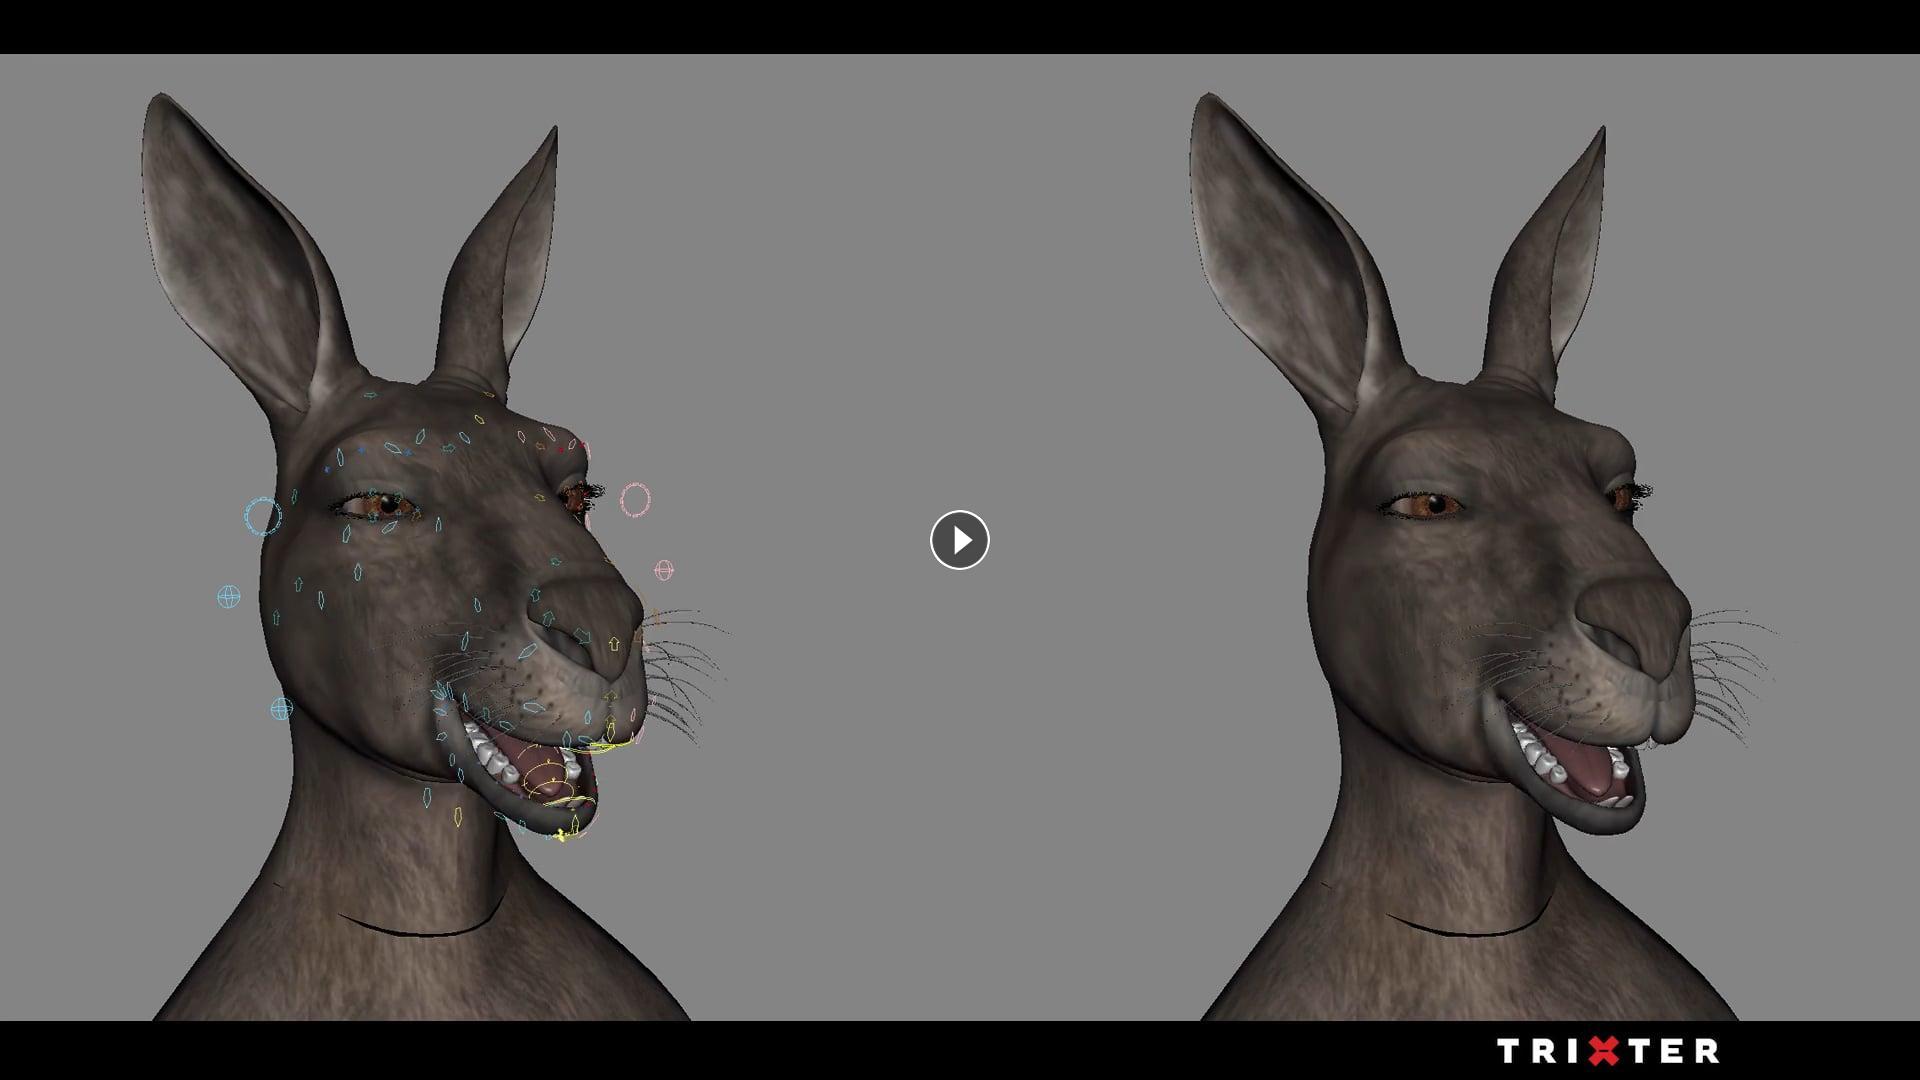Select the blue crosshair control beside the jaw
This screenshot has width=1920, height=1080.
pos(229,597)
